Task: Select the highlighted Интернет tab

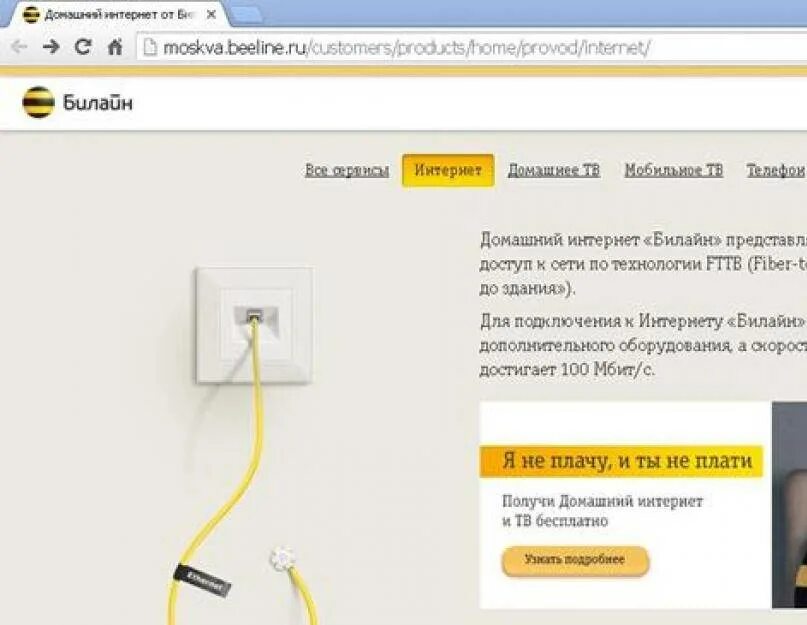Action: [448, 170]
